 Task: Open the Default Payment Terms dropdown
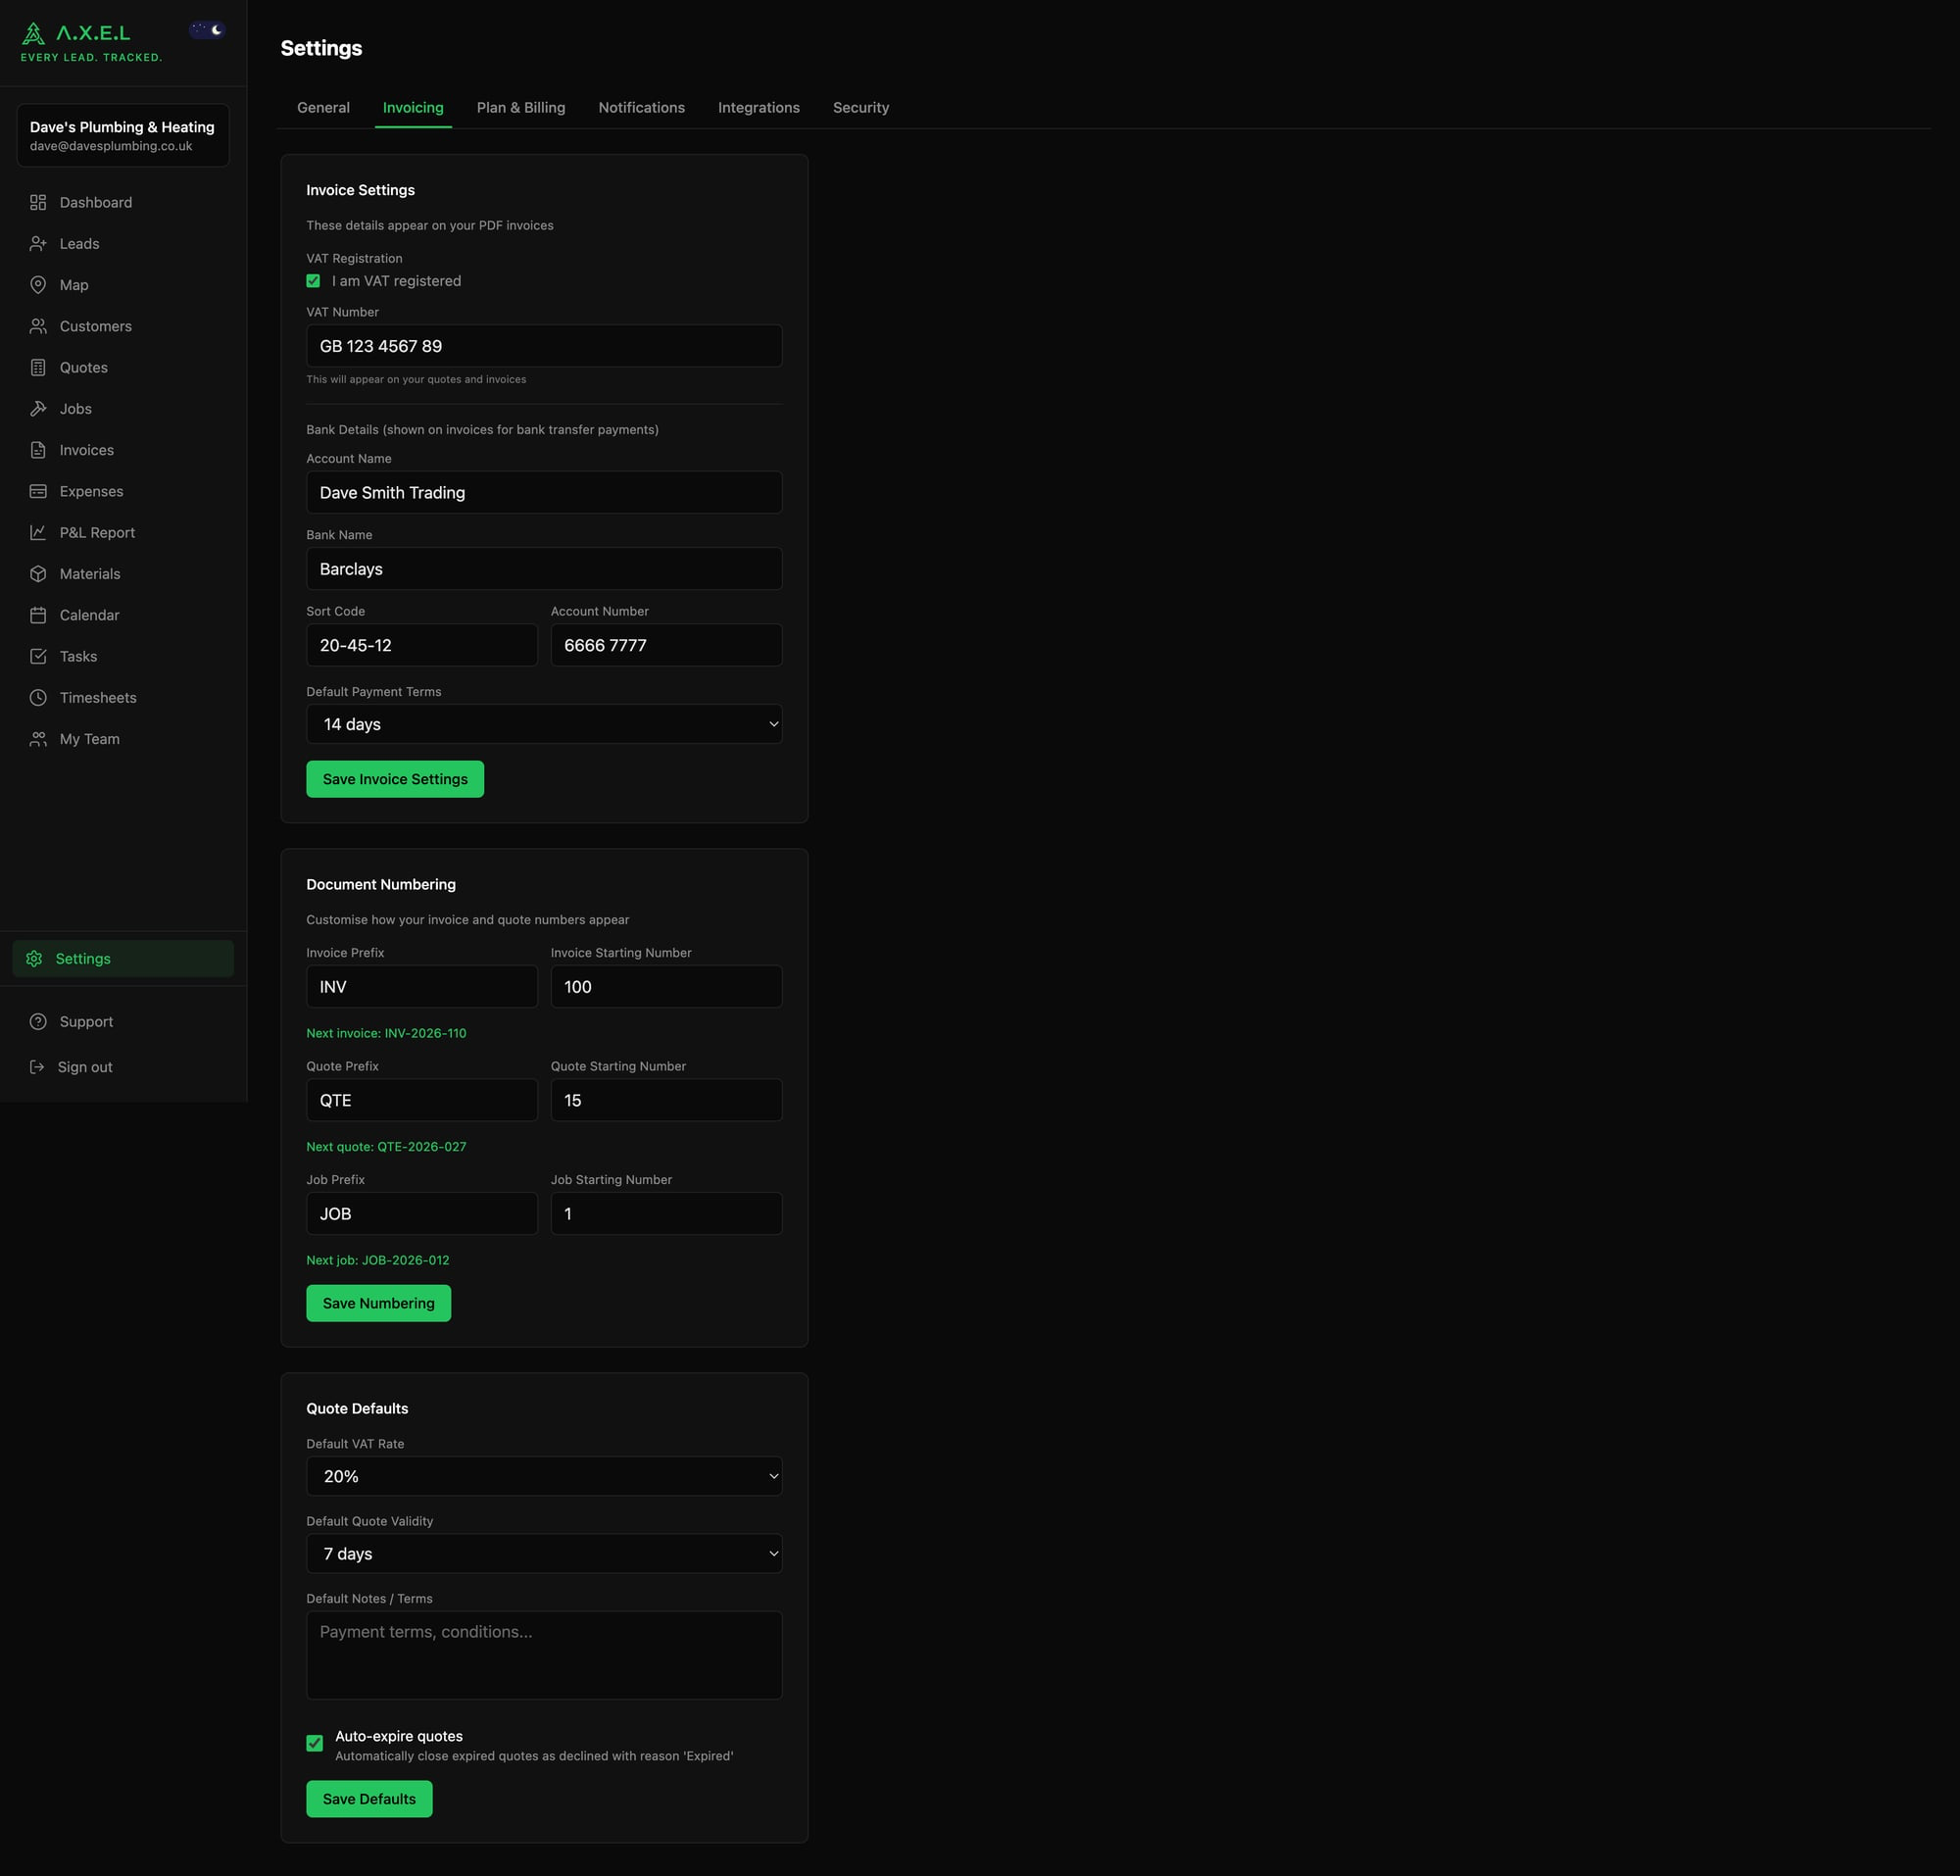point(544,724)
